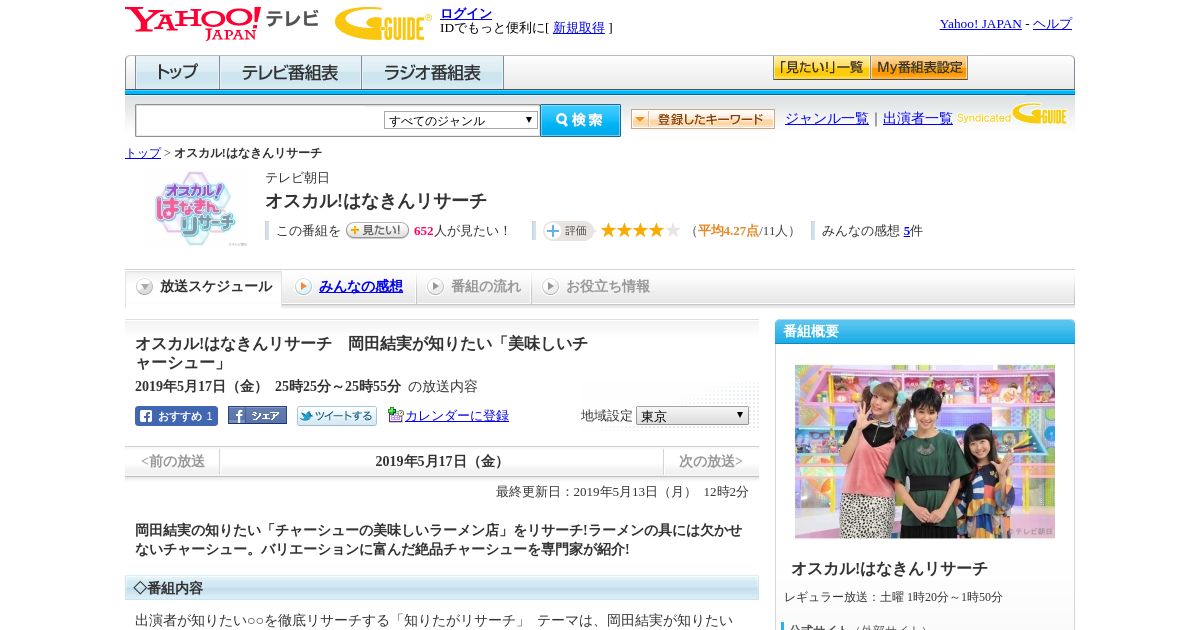This screenshot has height=630, width=1200.
Task: Click the Facebook おすすめ button
Action: [176, 416]
